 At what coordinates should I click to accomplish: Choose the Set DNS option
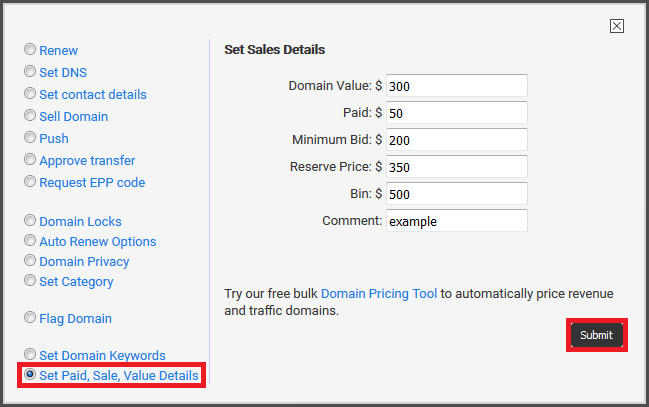coord(30,71)
